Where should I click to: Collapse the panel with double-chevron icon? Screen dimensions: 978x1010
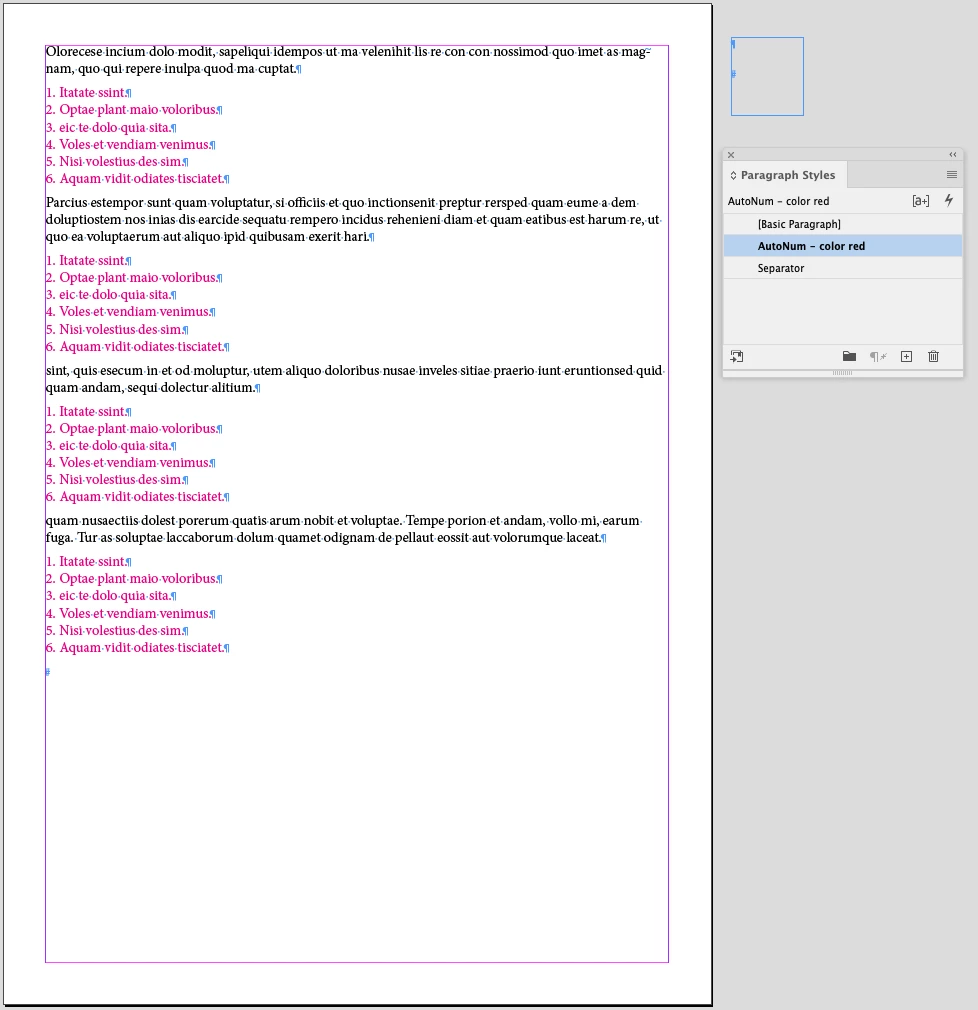953,155
